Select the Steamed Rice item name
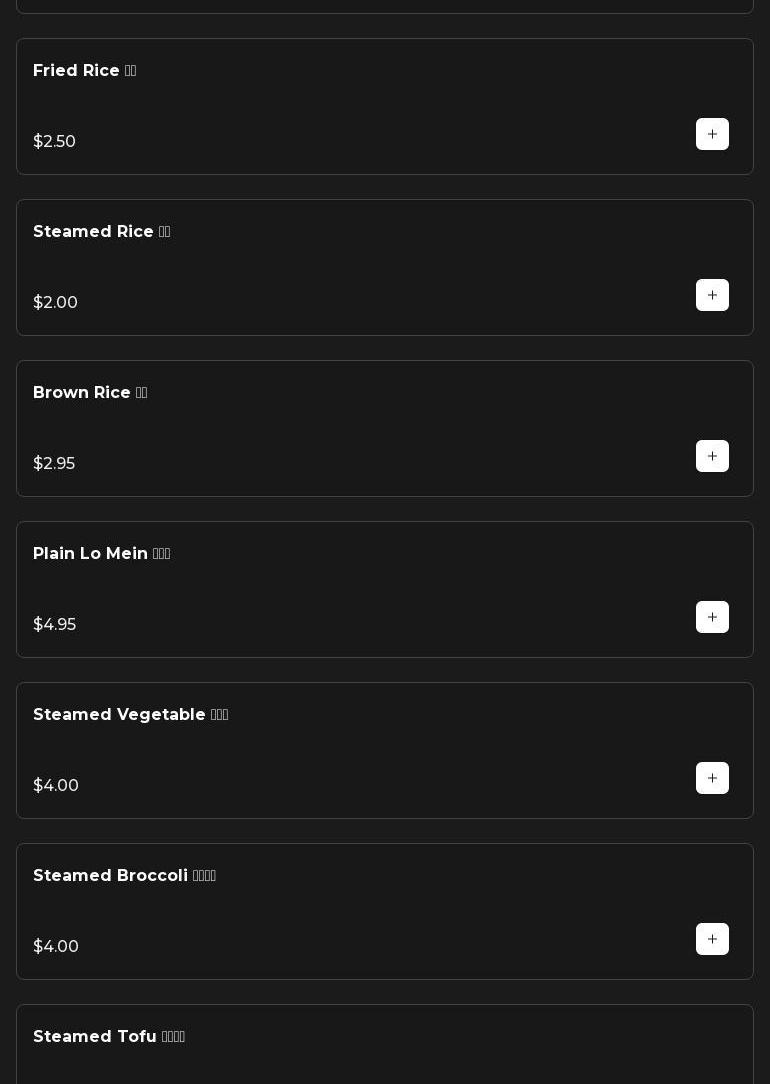 click(101, 232)
